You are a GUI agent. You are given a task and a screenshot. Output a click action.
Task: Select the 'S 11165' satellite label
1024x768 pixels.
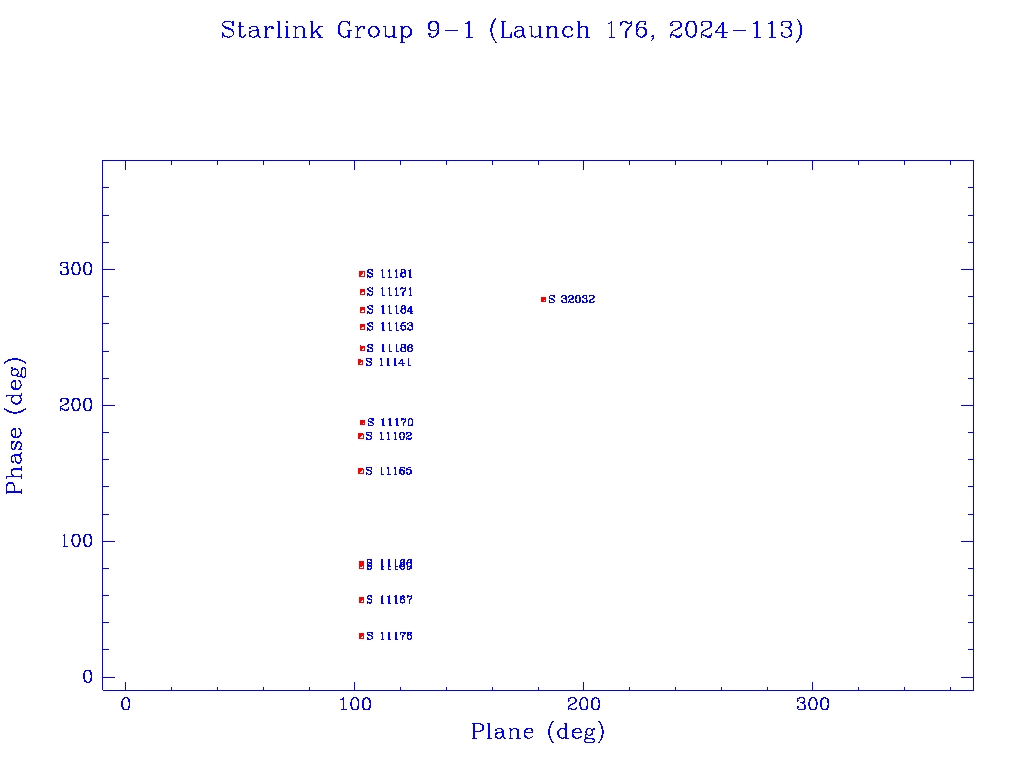click(389, 472)
